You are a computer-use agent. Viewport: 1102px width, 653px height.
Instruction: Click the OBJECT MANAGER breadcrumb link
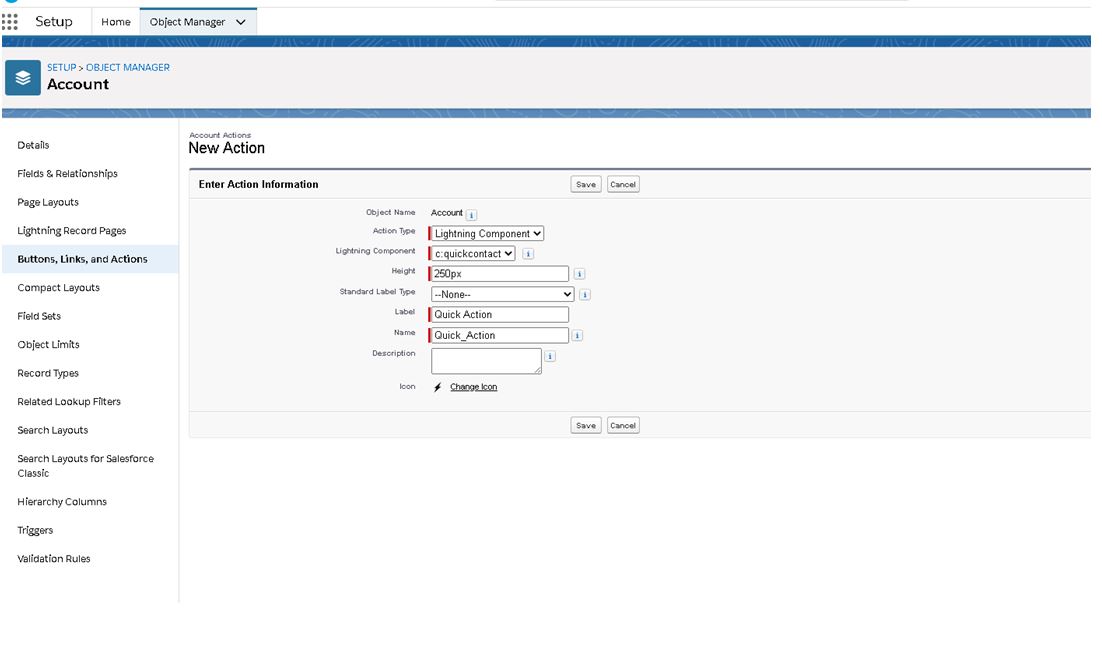point(128,67)
